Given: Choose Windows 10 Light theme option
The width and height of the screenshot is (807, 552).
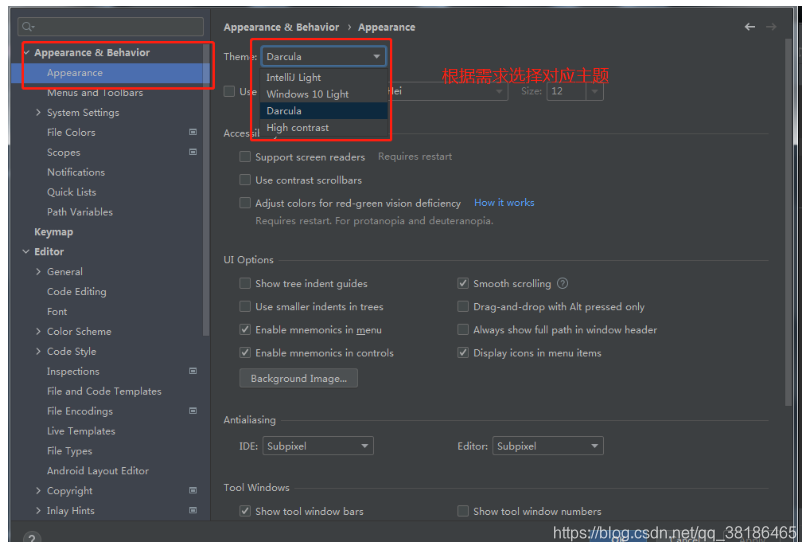Looking at the screenshot, I should click(324, 94).
